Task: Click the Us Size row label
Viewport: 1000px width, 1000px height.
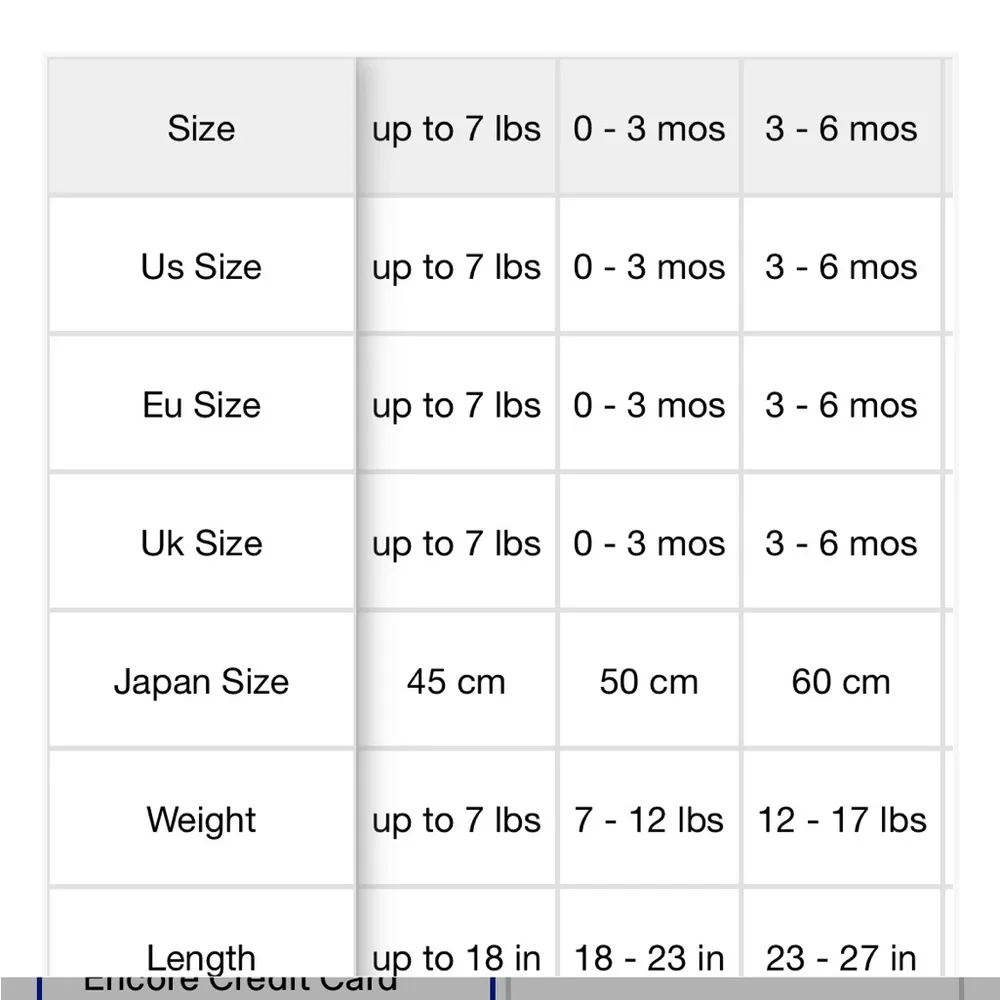Action: 202,266
